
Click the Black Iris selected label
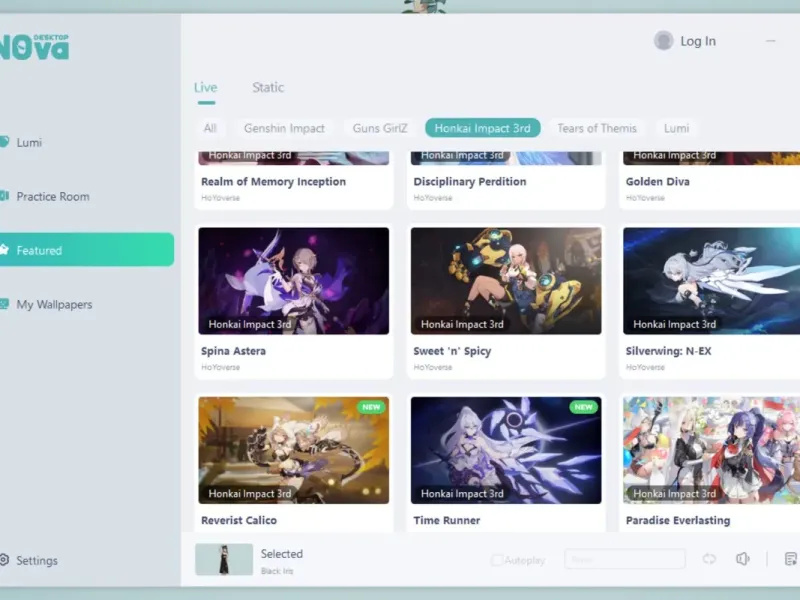click(x=277, y=571)
